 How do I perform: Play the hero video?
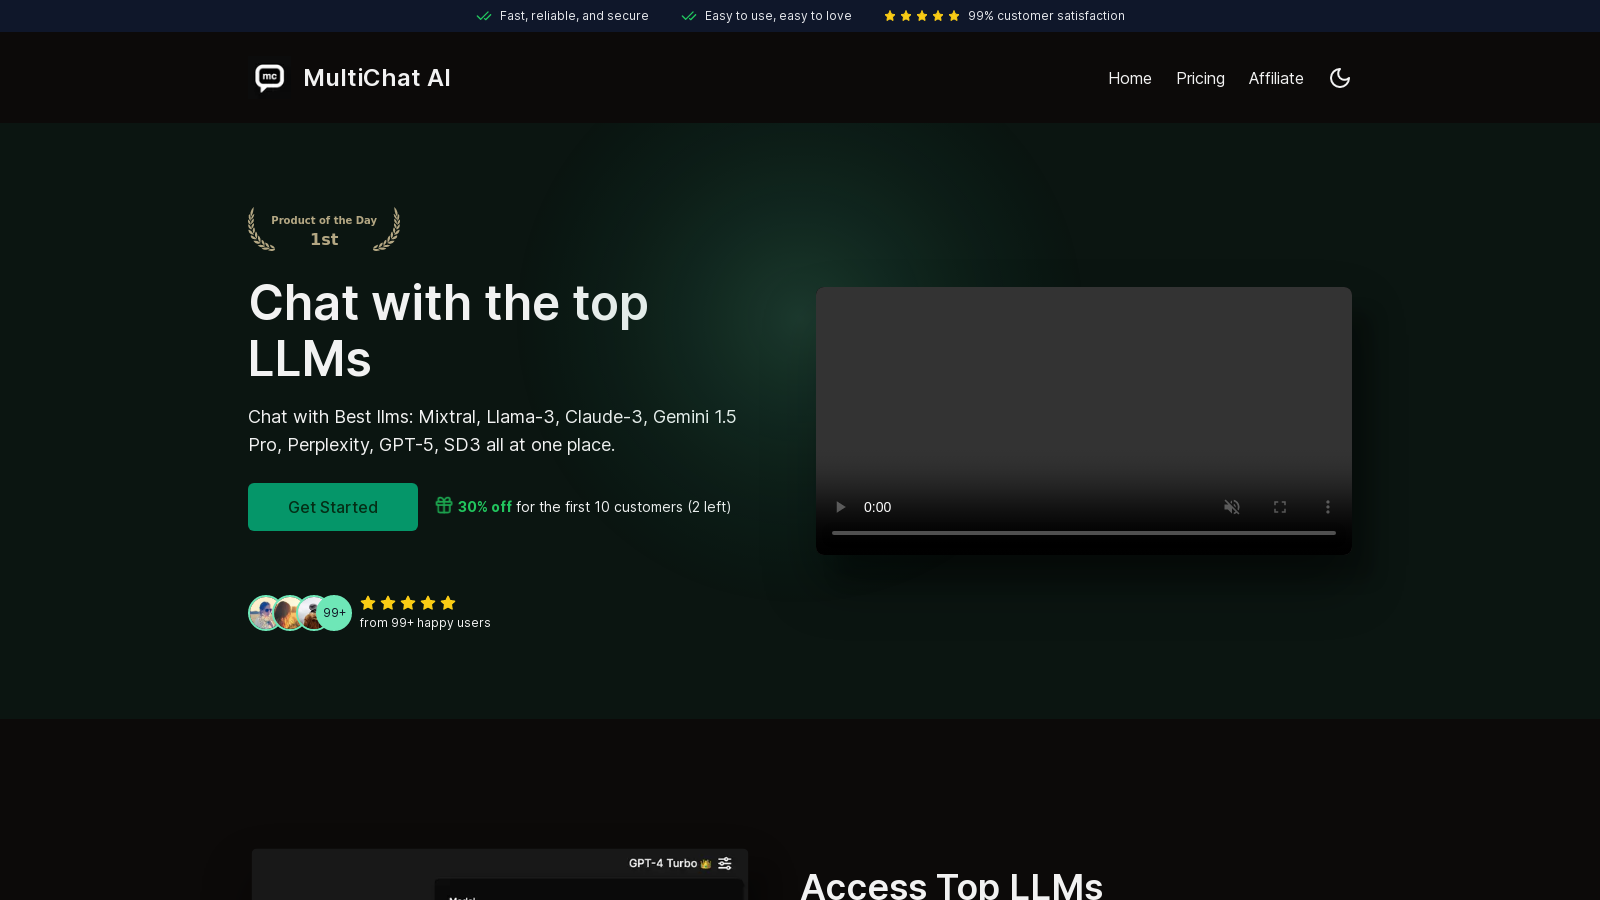click(840, 507)
